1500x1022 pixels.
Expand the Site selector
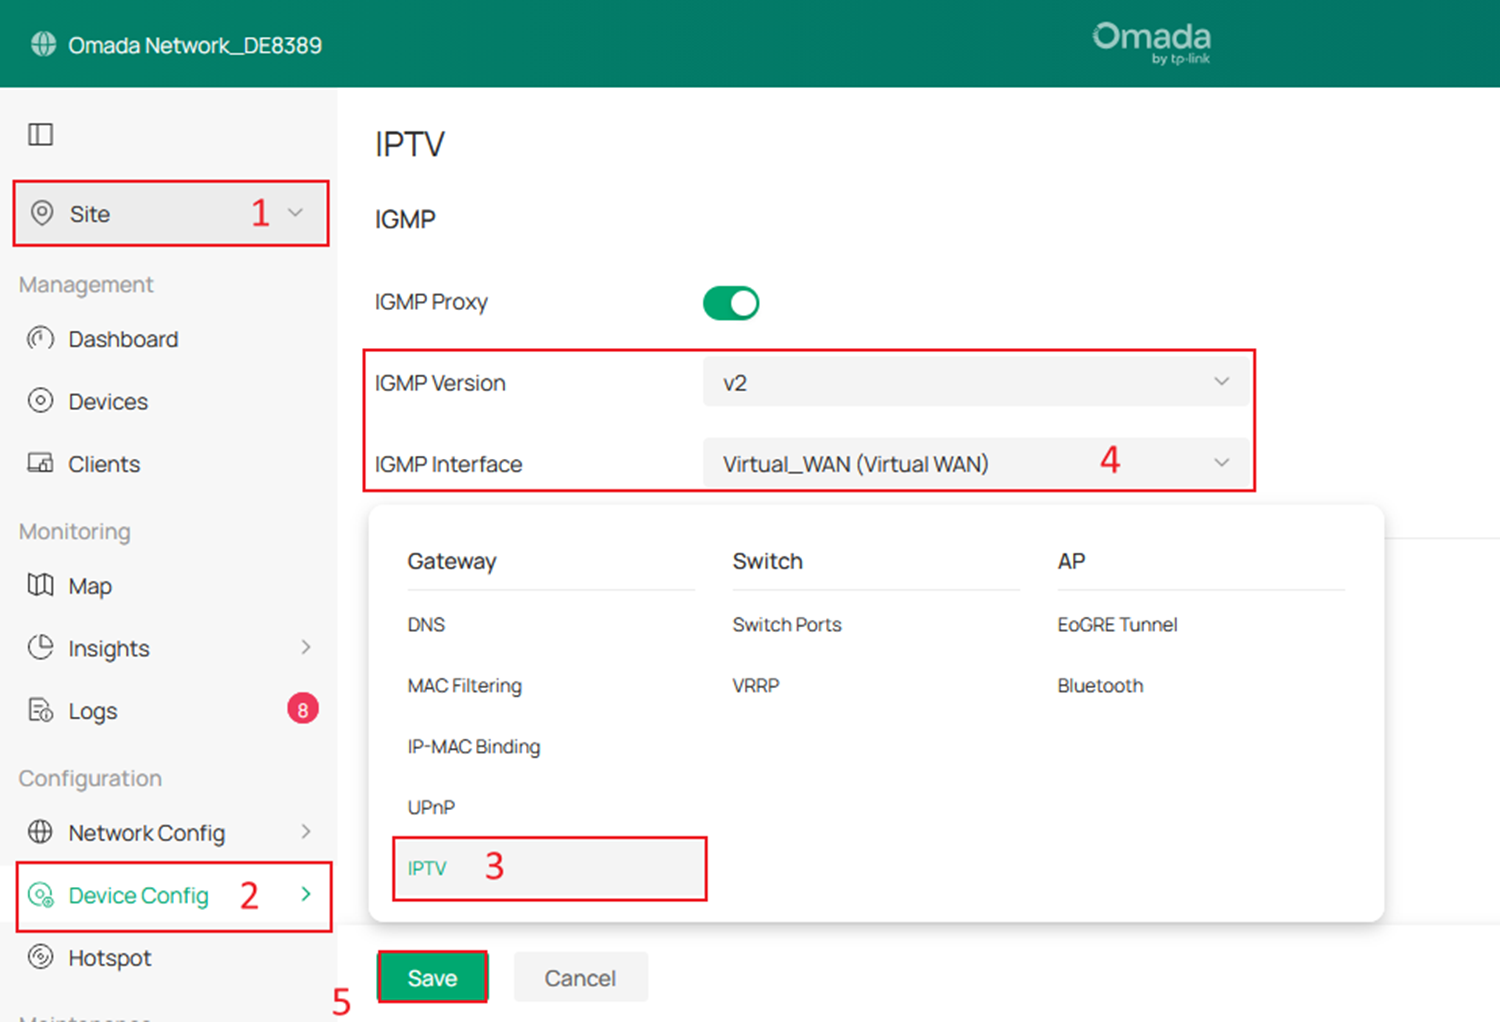pos(170,213)
